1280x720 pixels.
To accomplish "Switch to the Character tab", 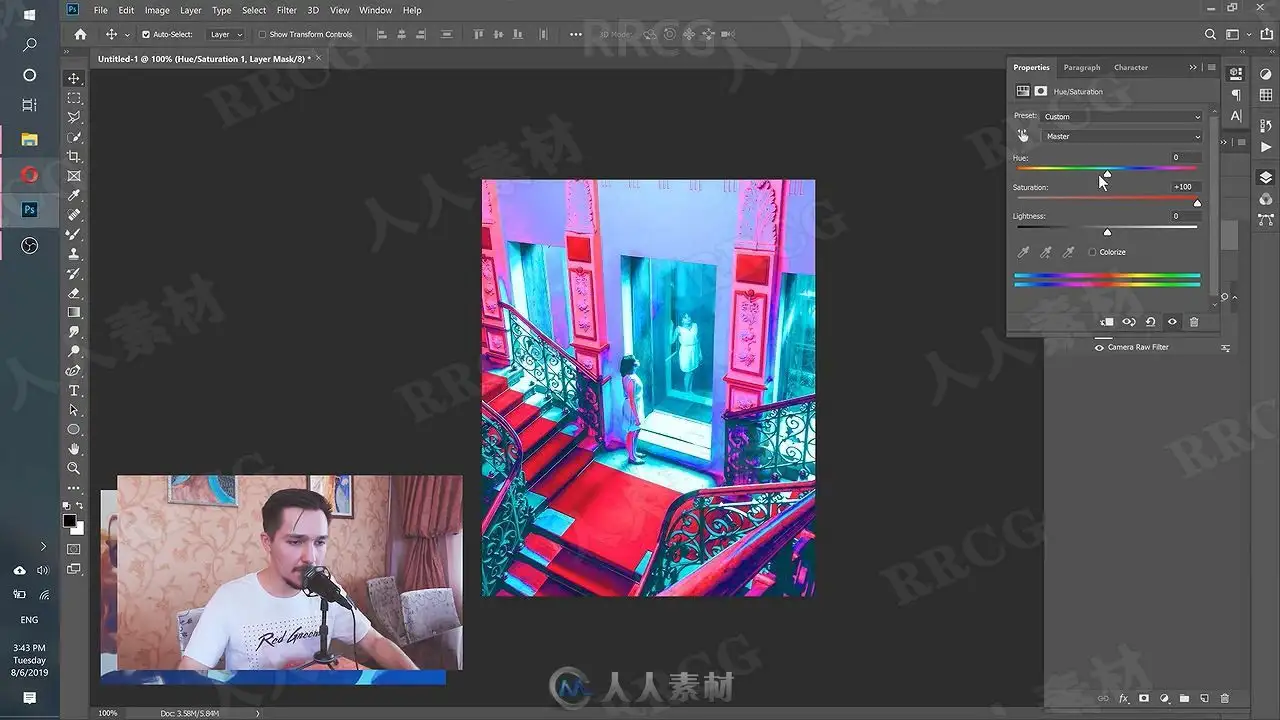I will tap(1131, 67).
